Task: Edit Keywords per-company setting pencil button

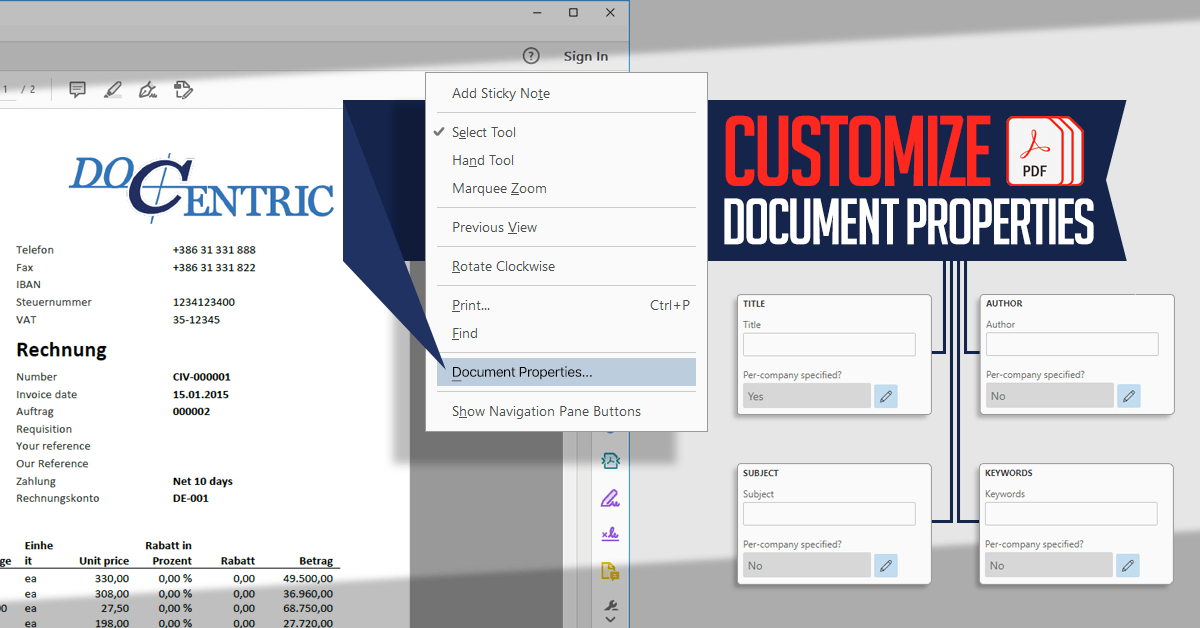Action: pos(1128,566)
